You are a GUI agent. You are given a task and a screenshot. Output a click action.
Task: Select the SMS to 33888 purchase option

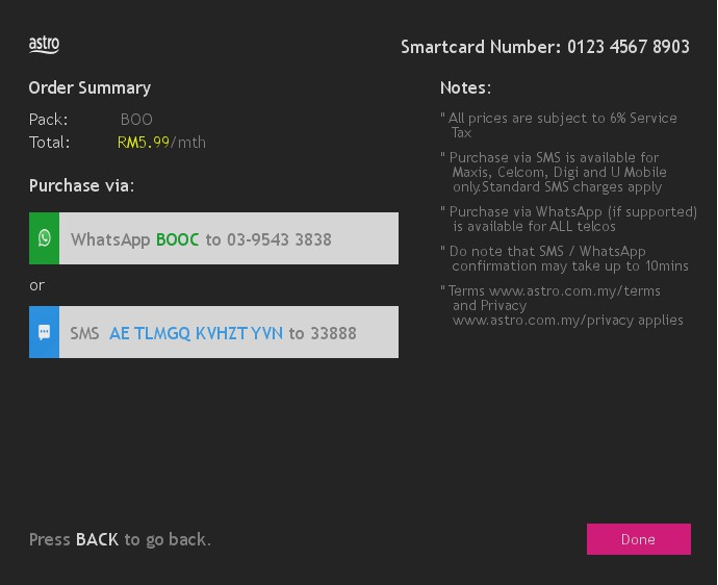tap(214, 332)
